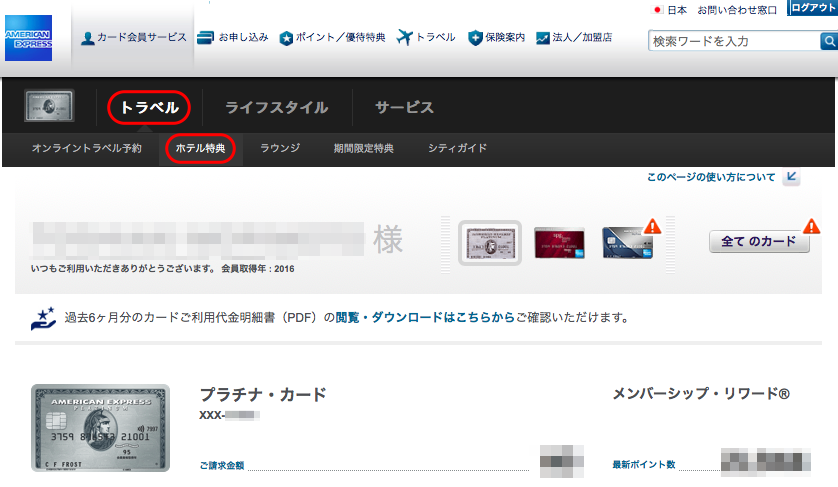Click the hand with stars icon
Screen dimensions: 838x487
(x=43, y=318)
